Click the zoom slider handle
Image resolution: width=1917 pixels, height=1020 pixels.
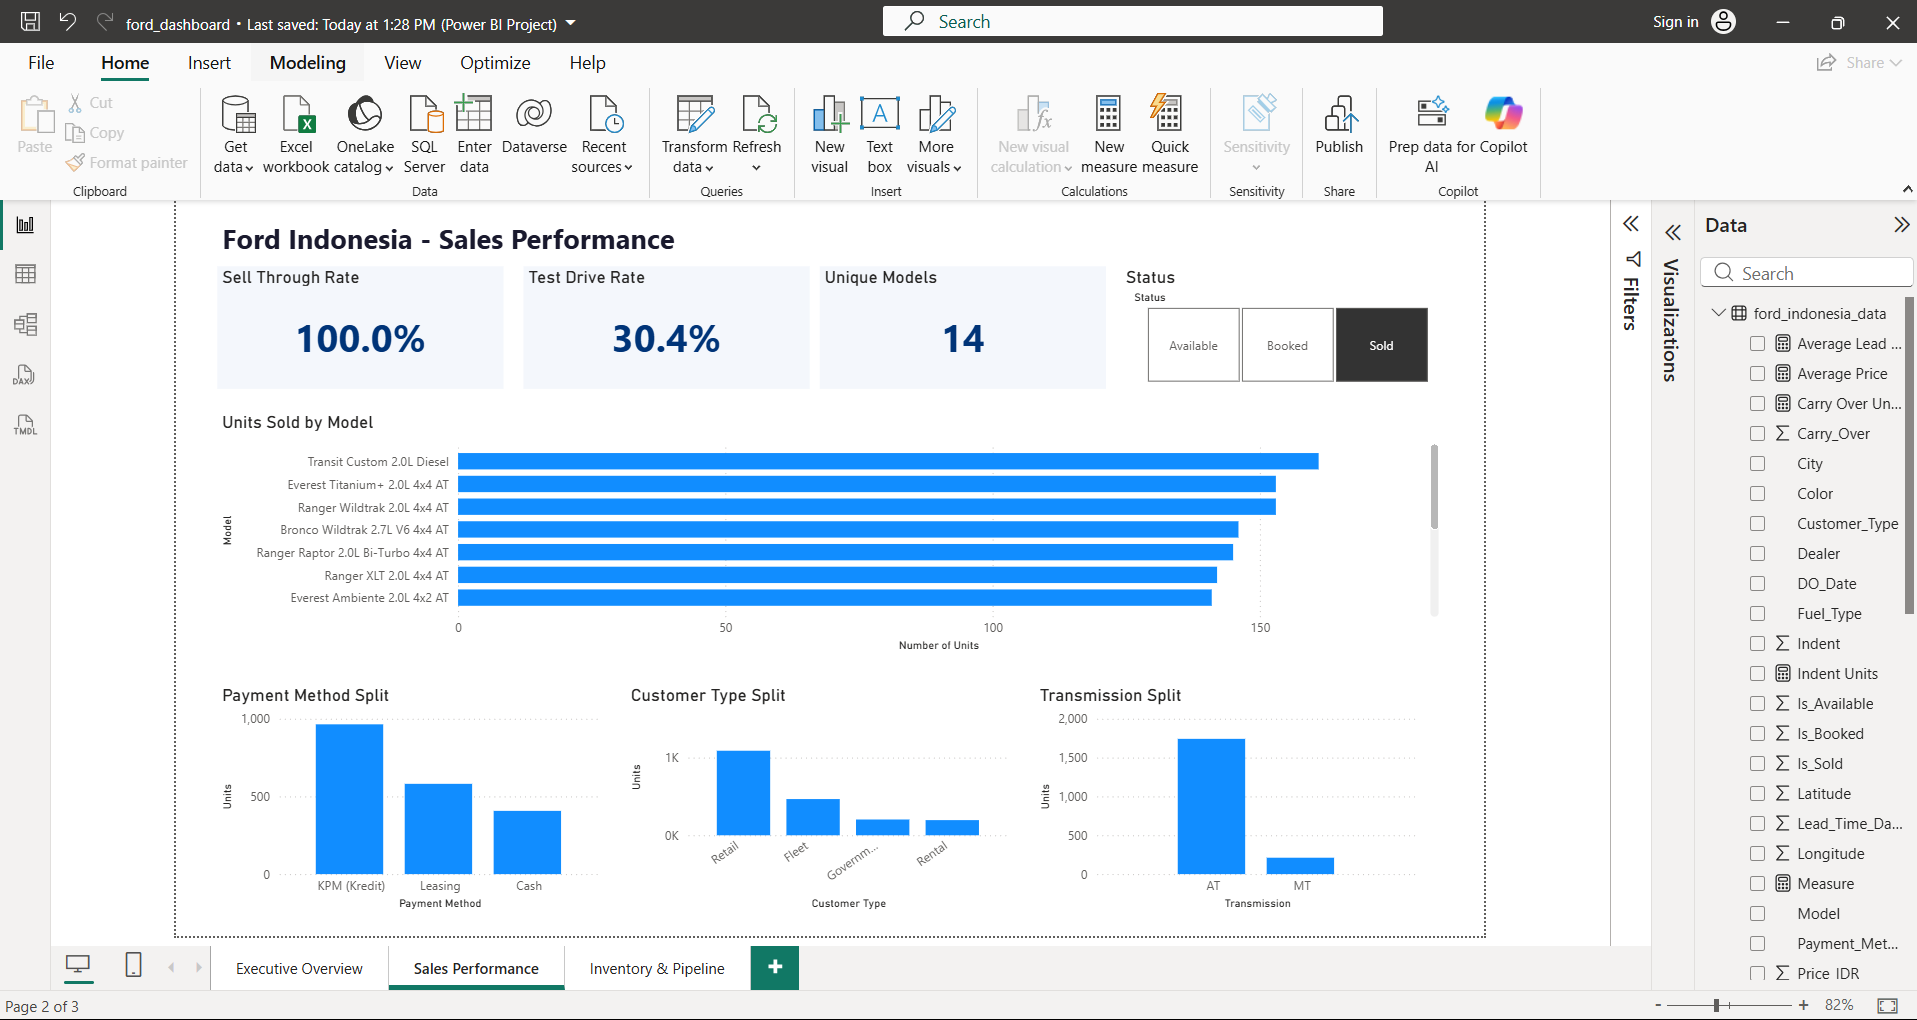1716,1005
